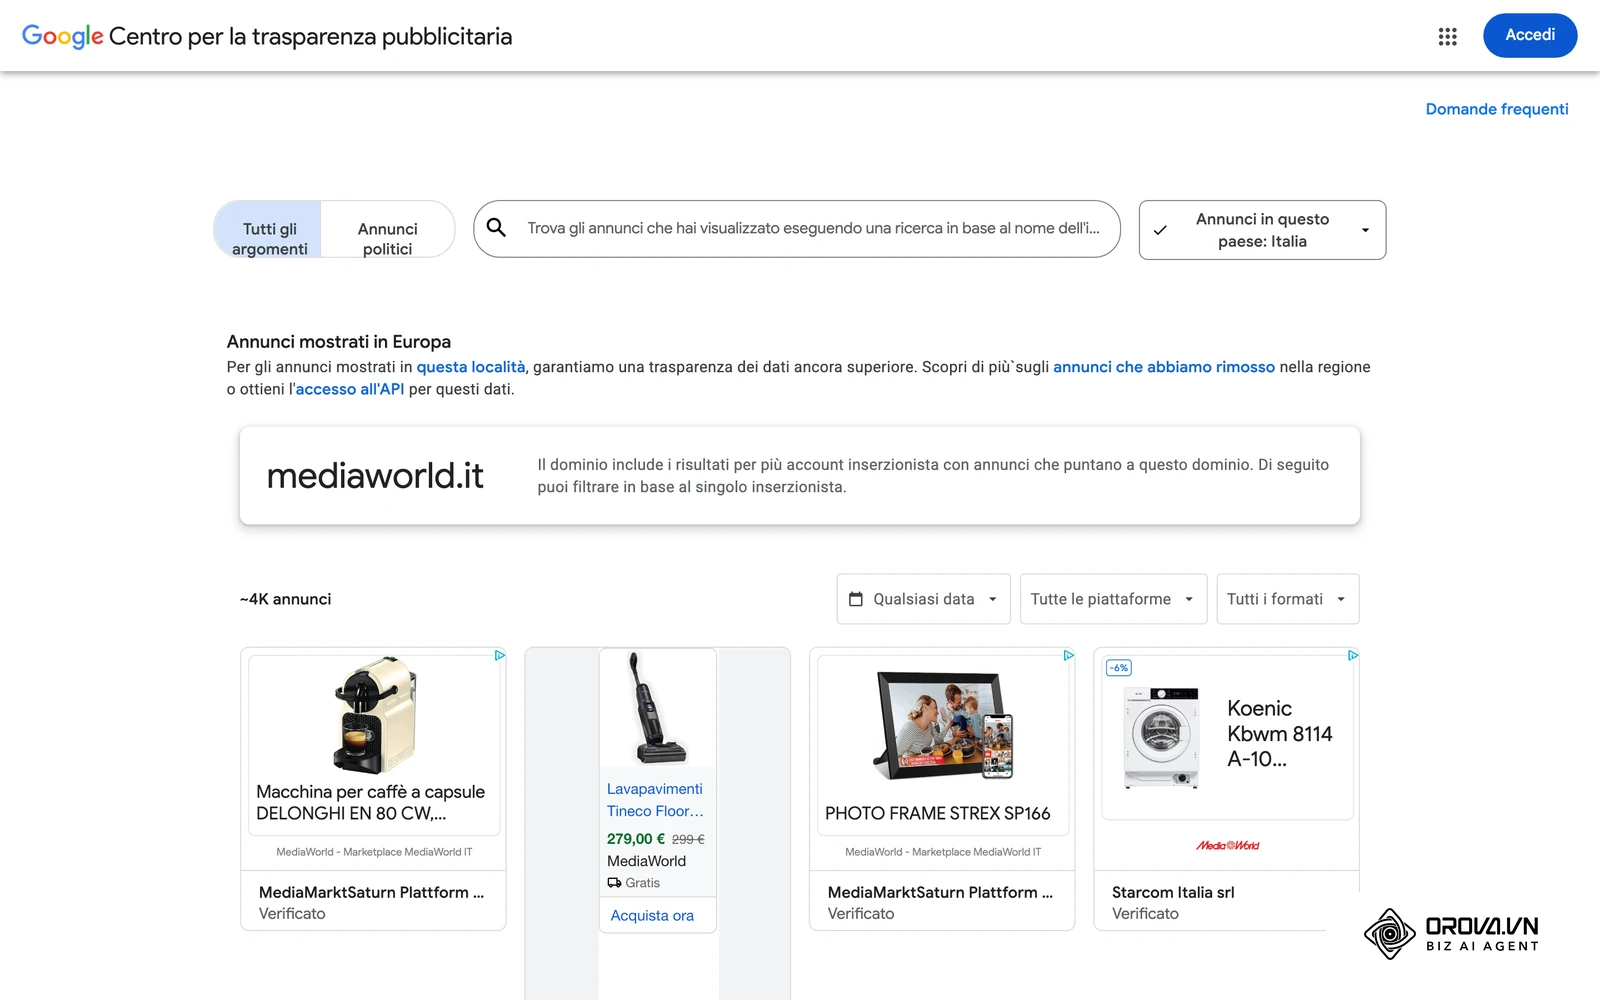Open the Koenic washing machine image
The height and width of the screenshot is (1000, 1600).
click(1161, 738)
